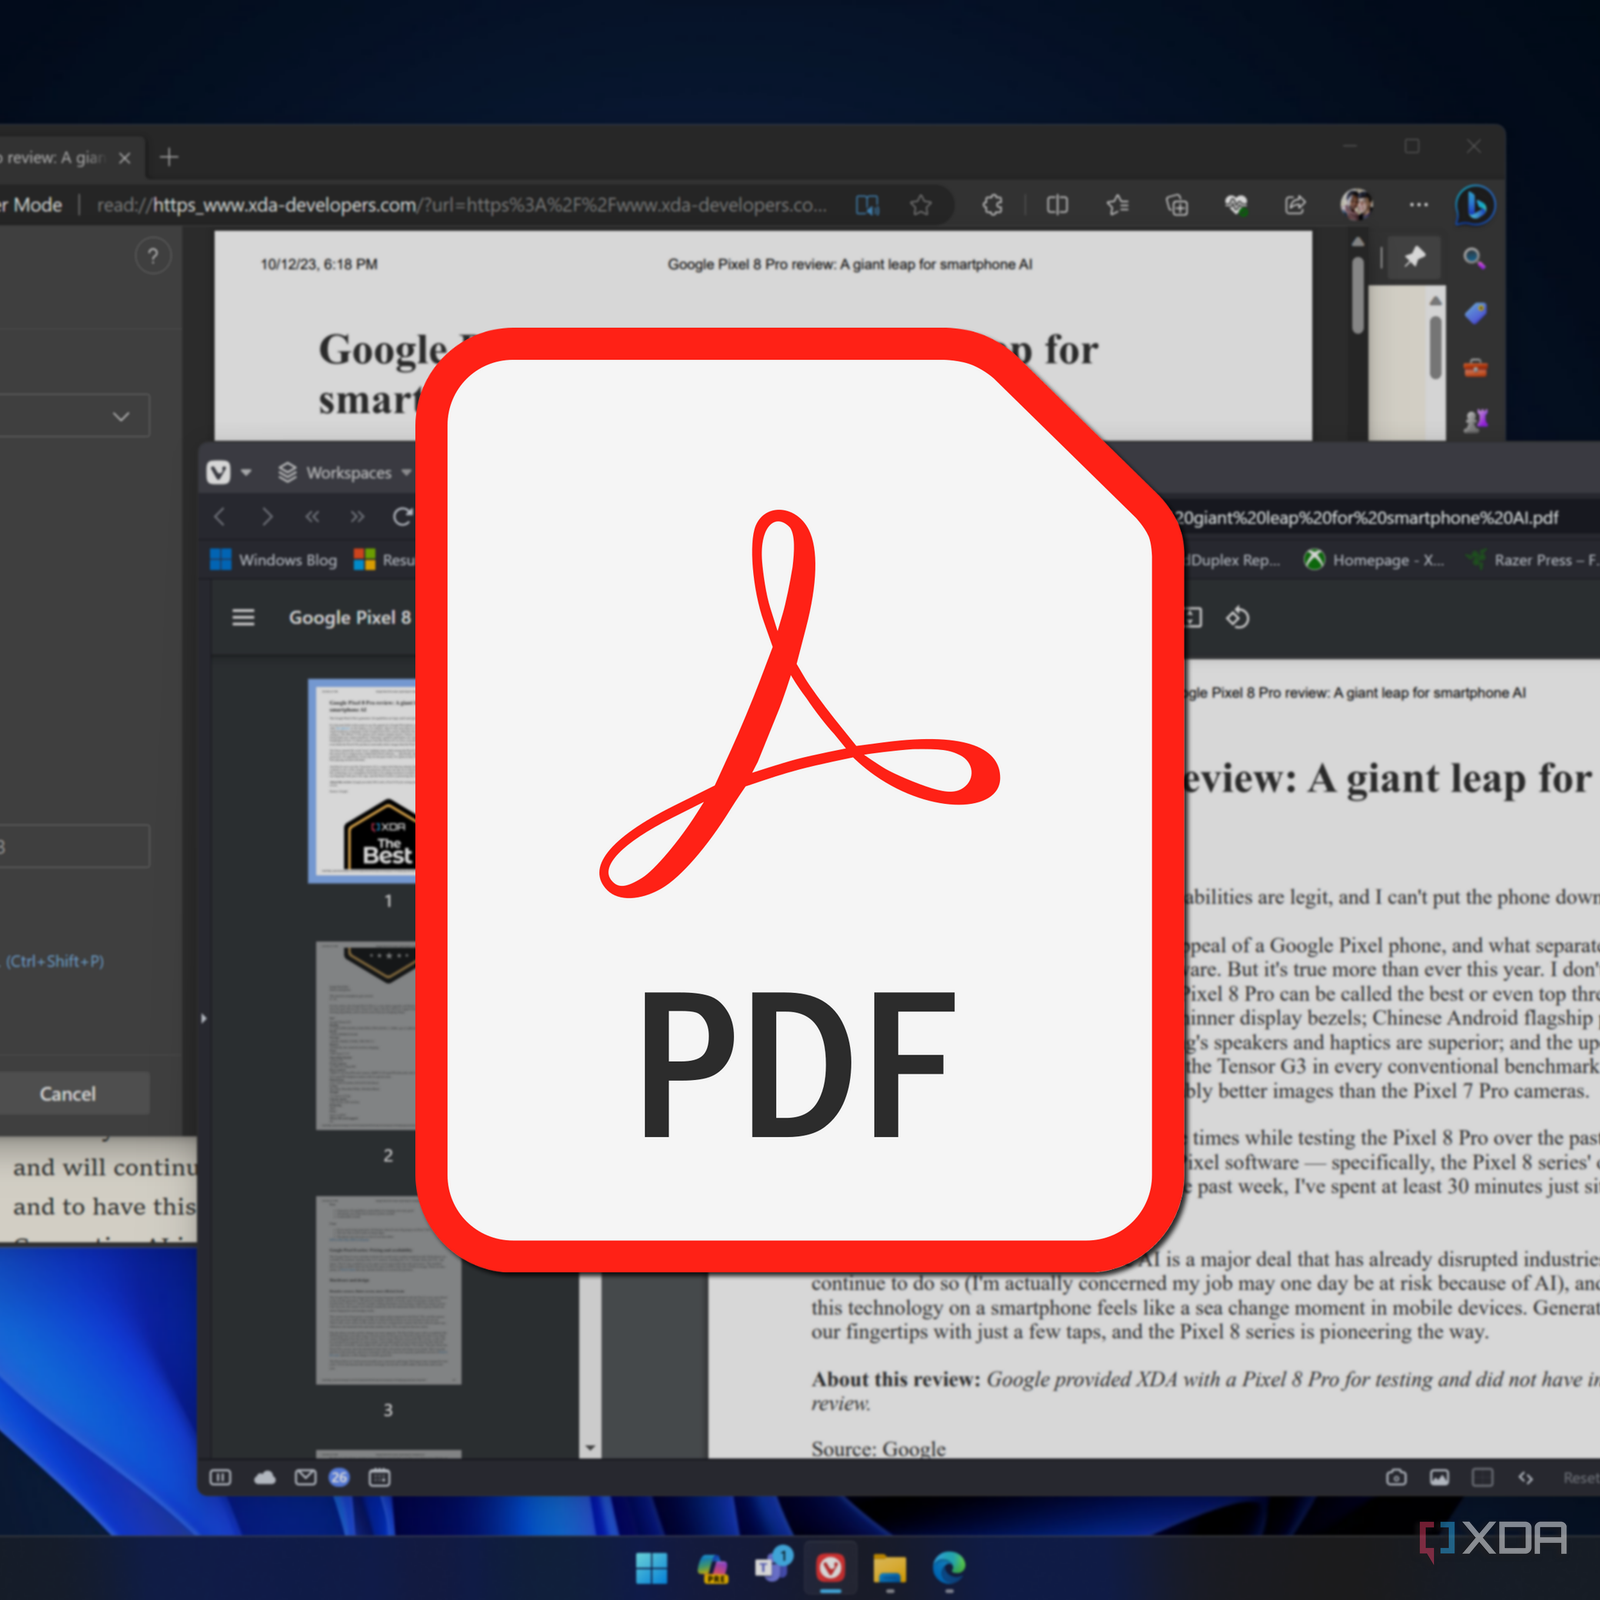Screen dimensions: 1600x1600
Task: Click the Edge immersive reader read-aloud icon
Action: click(x=867, y=205)
